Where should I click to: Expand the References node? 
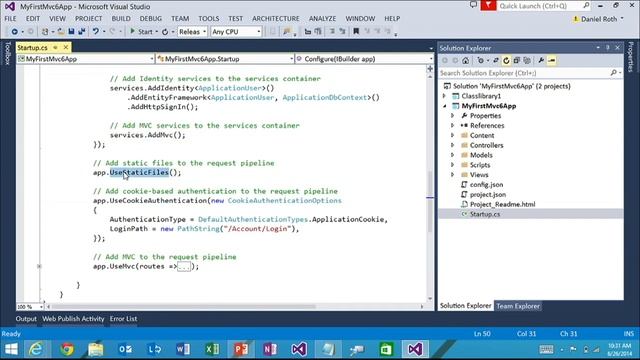453,125
